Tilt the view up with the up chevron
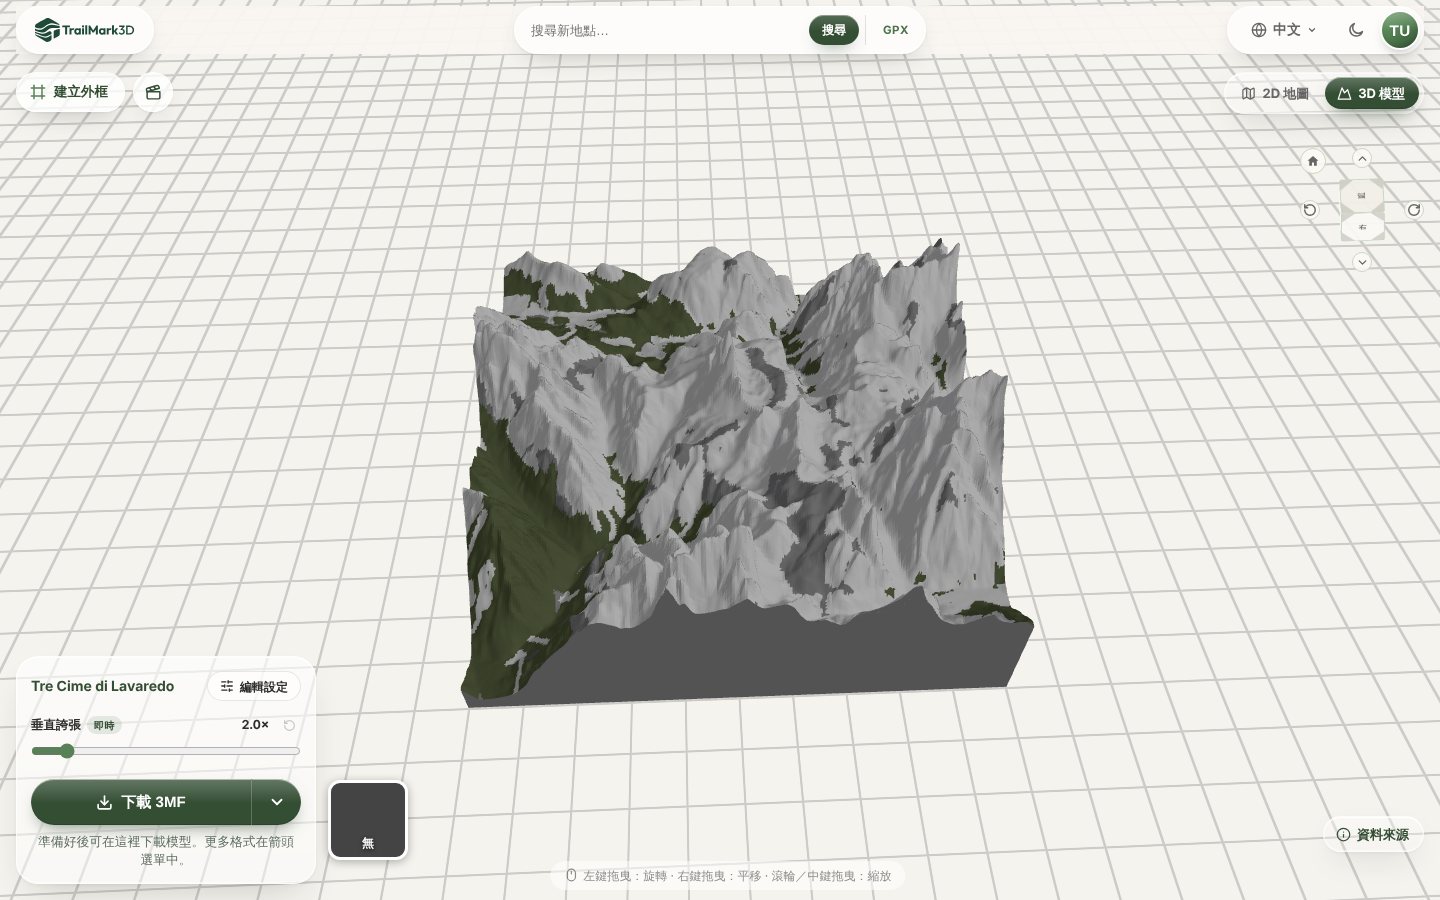Screen dimensions: 1440x900 click(1362, 158)
